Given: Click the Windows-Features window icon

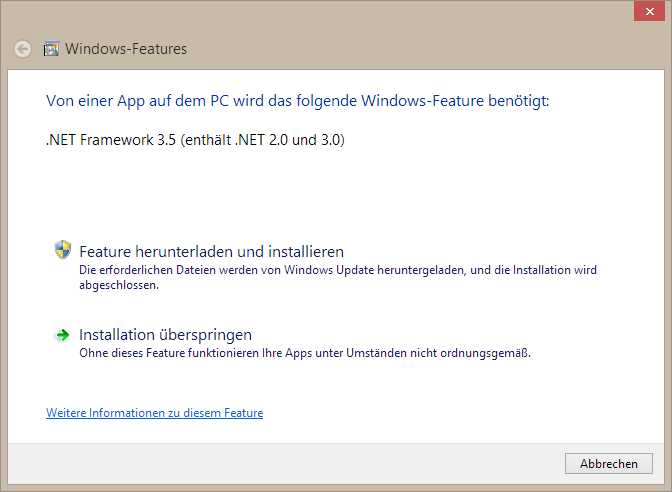Looking at the screenshot, I should [52, 49].
